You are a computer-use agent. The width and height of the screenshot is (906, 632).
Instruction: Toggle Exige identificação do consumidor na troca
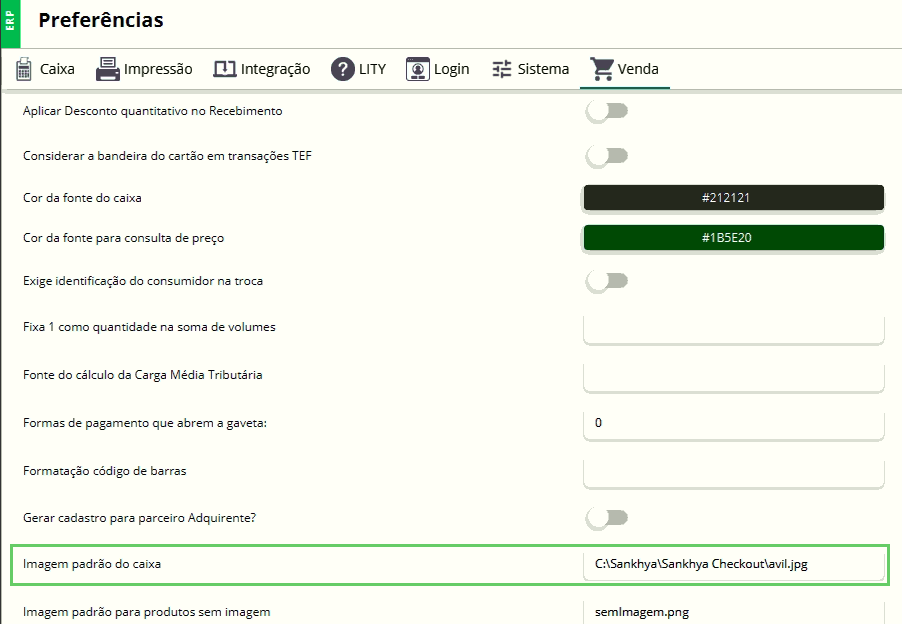(x=607, y=281)
